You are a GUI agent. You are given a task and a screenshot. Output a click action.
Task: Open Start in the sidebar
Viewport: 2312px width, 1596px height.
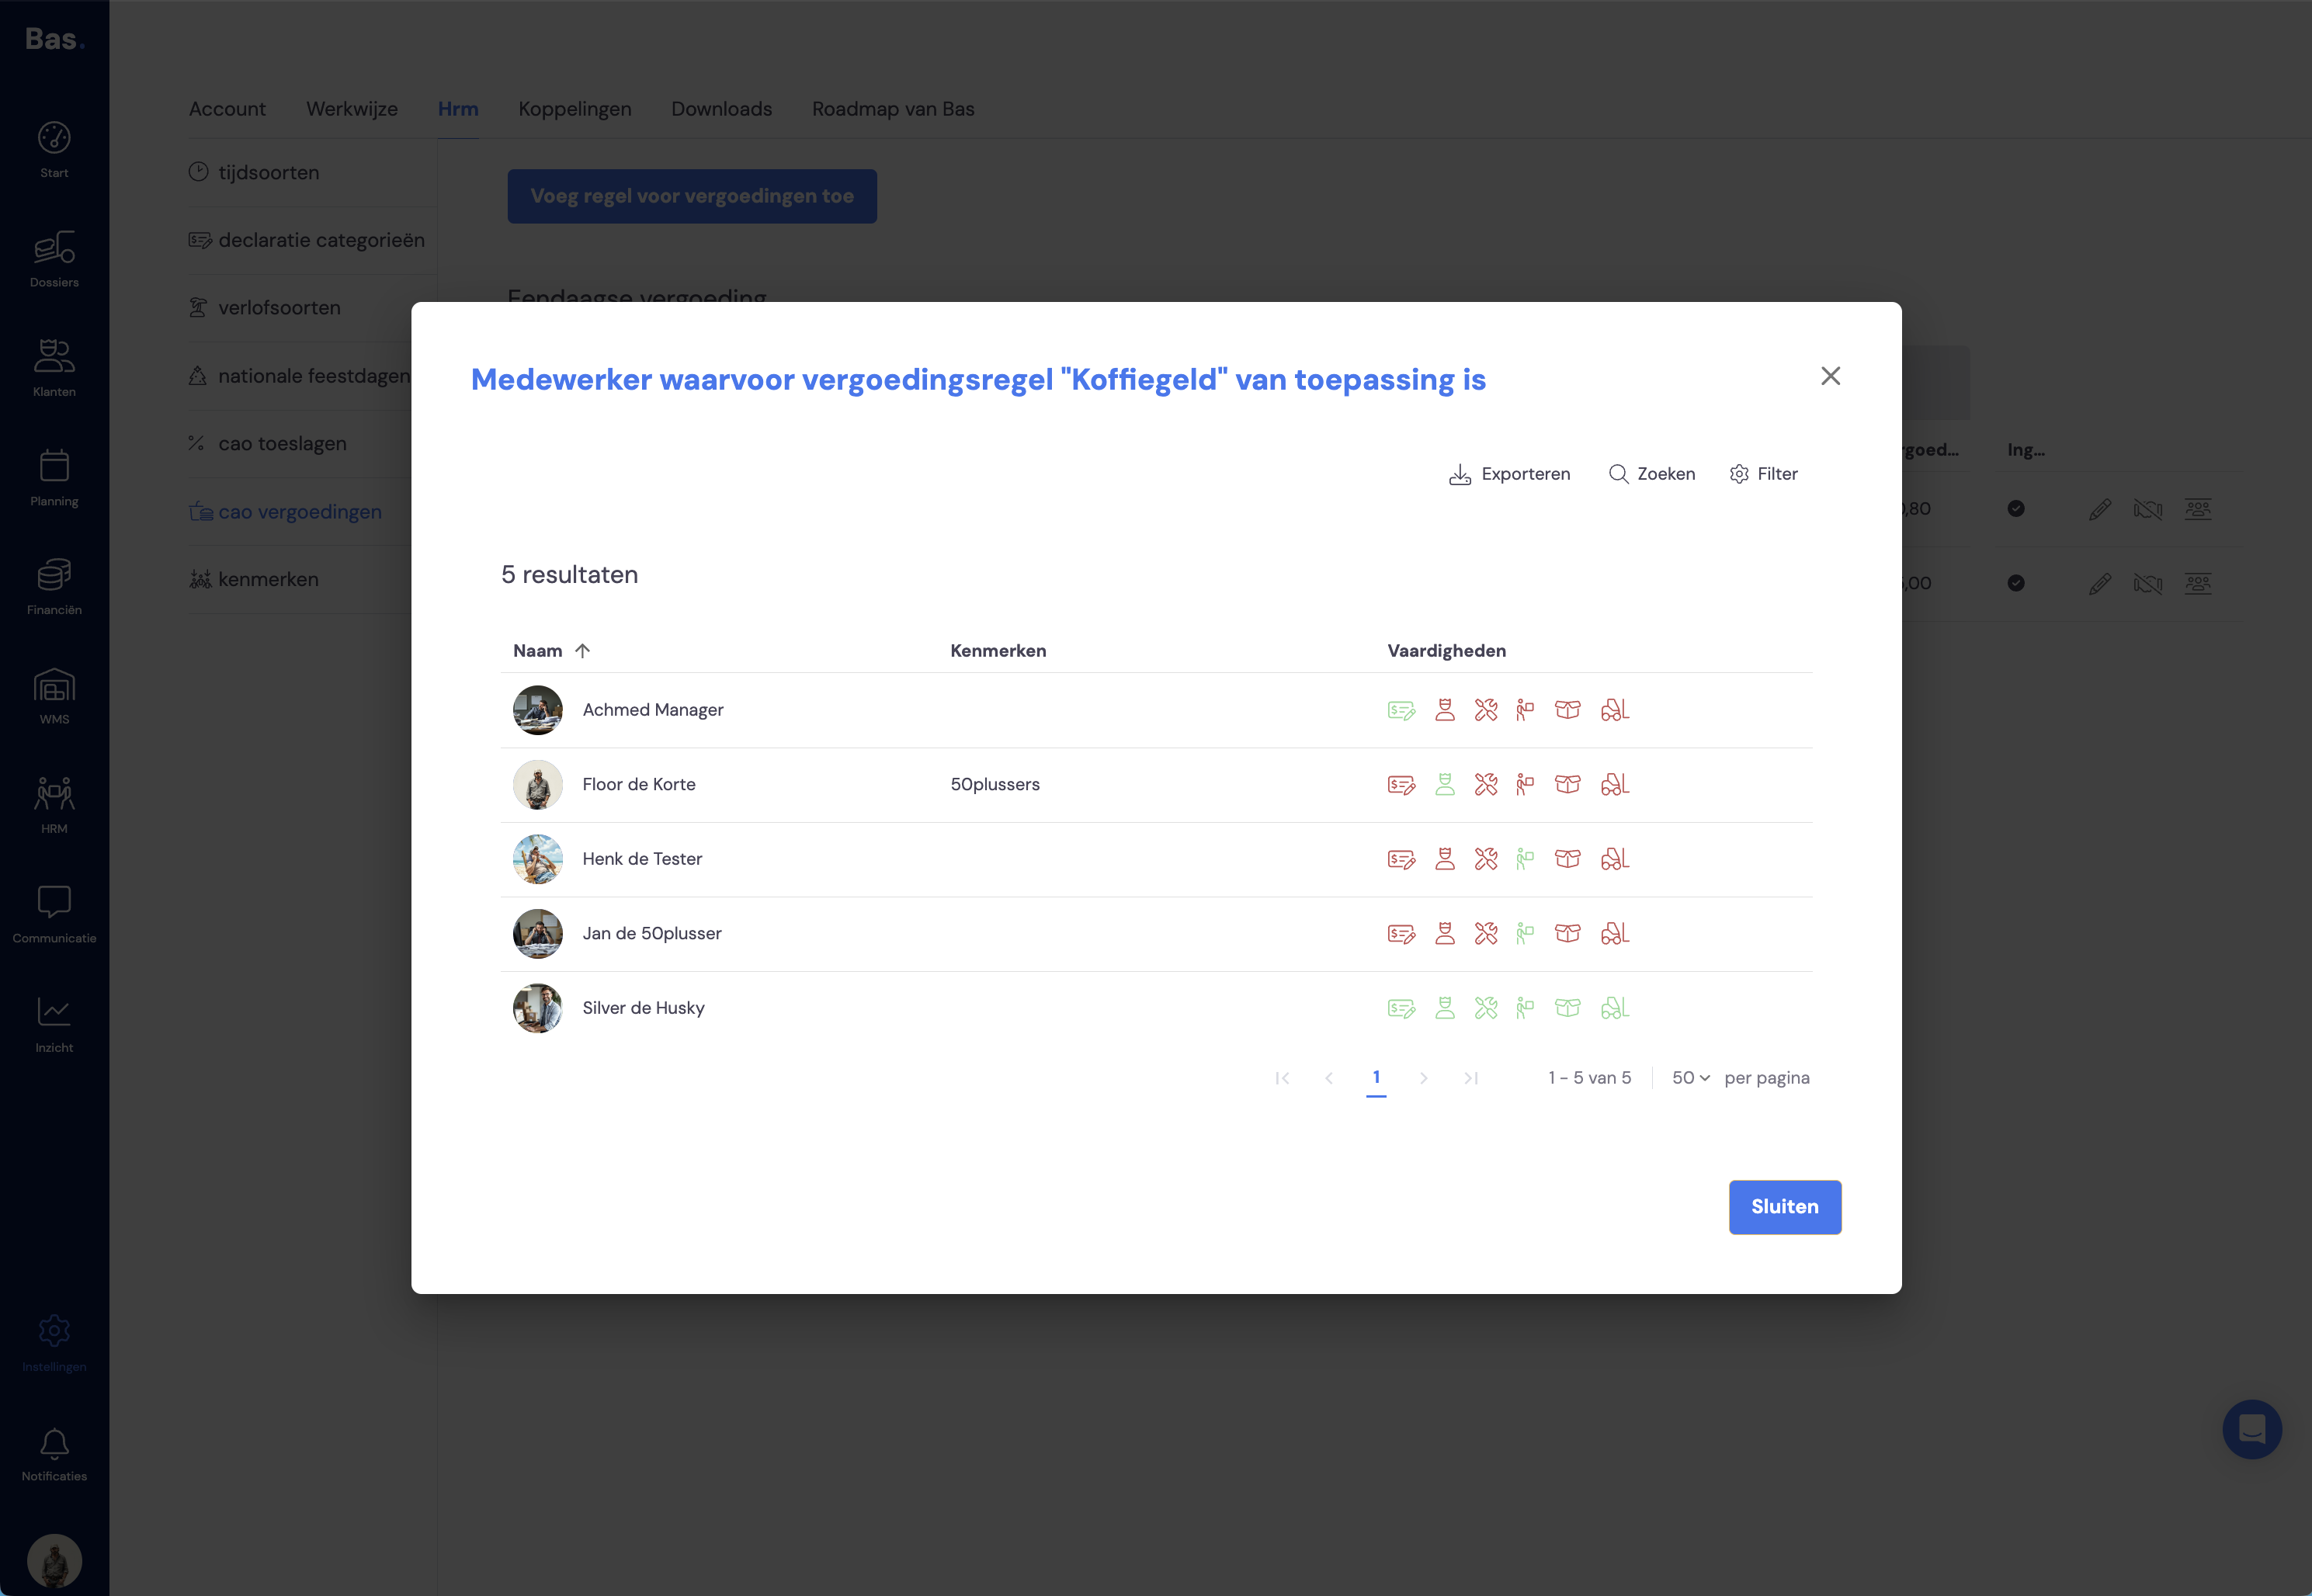tap(54, 150)
